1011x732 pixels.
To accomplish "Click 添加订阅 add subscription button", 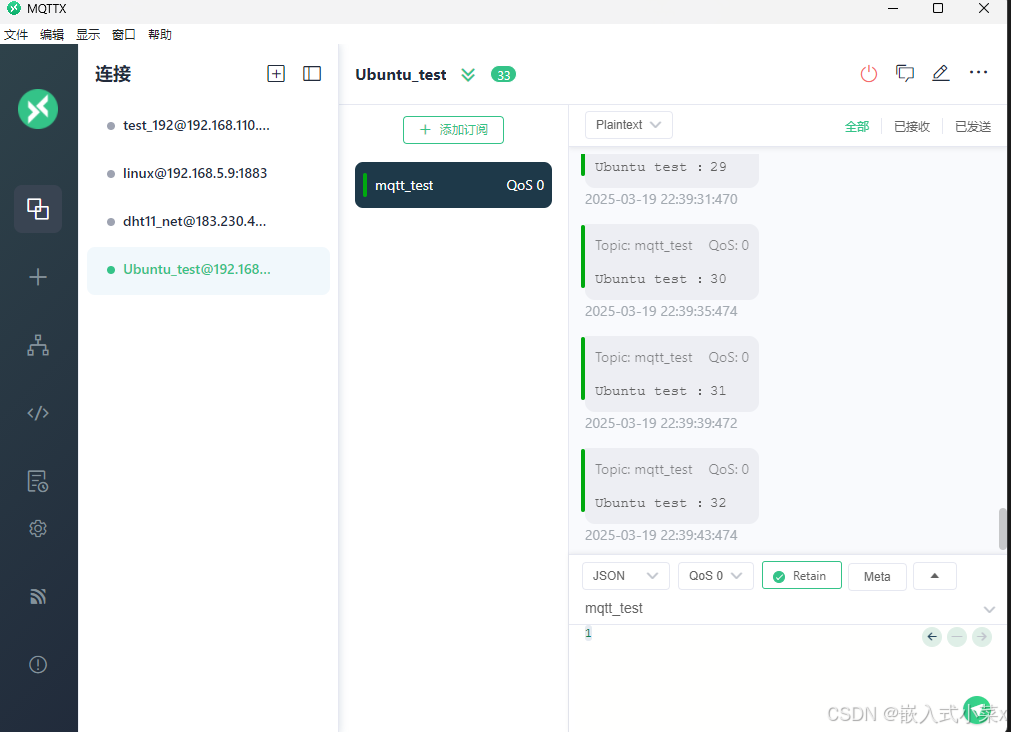I will tap(453, 130).
